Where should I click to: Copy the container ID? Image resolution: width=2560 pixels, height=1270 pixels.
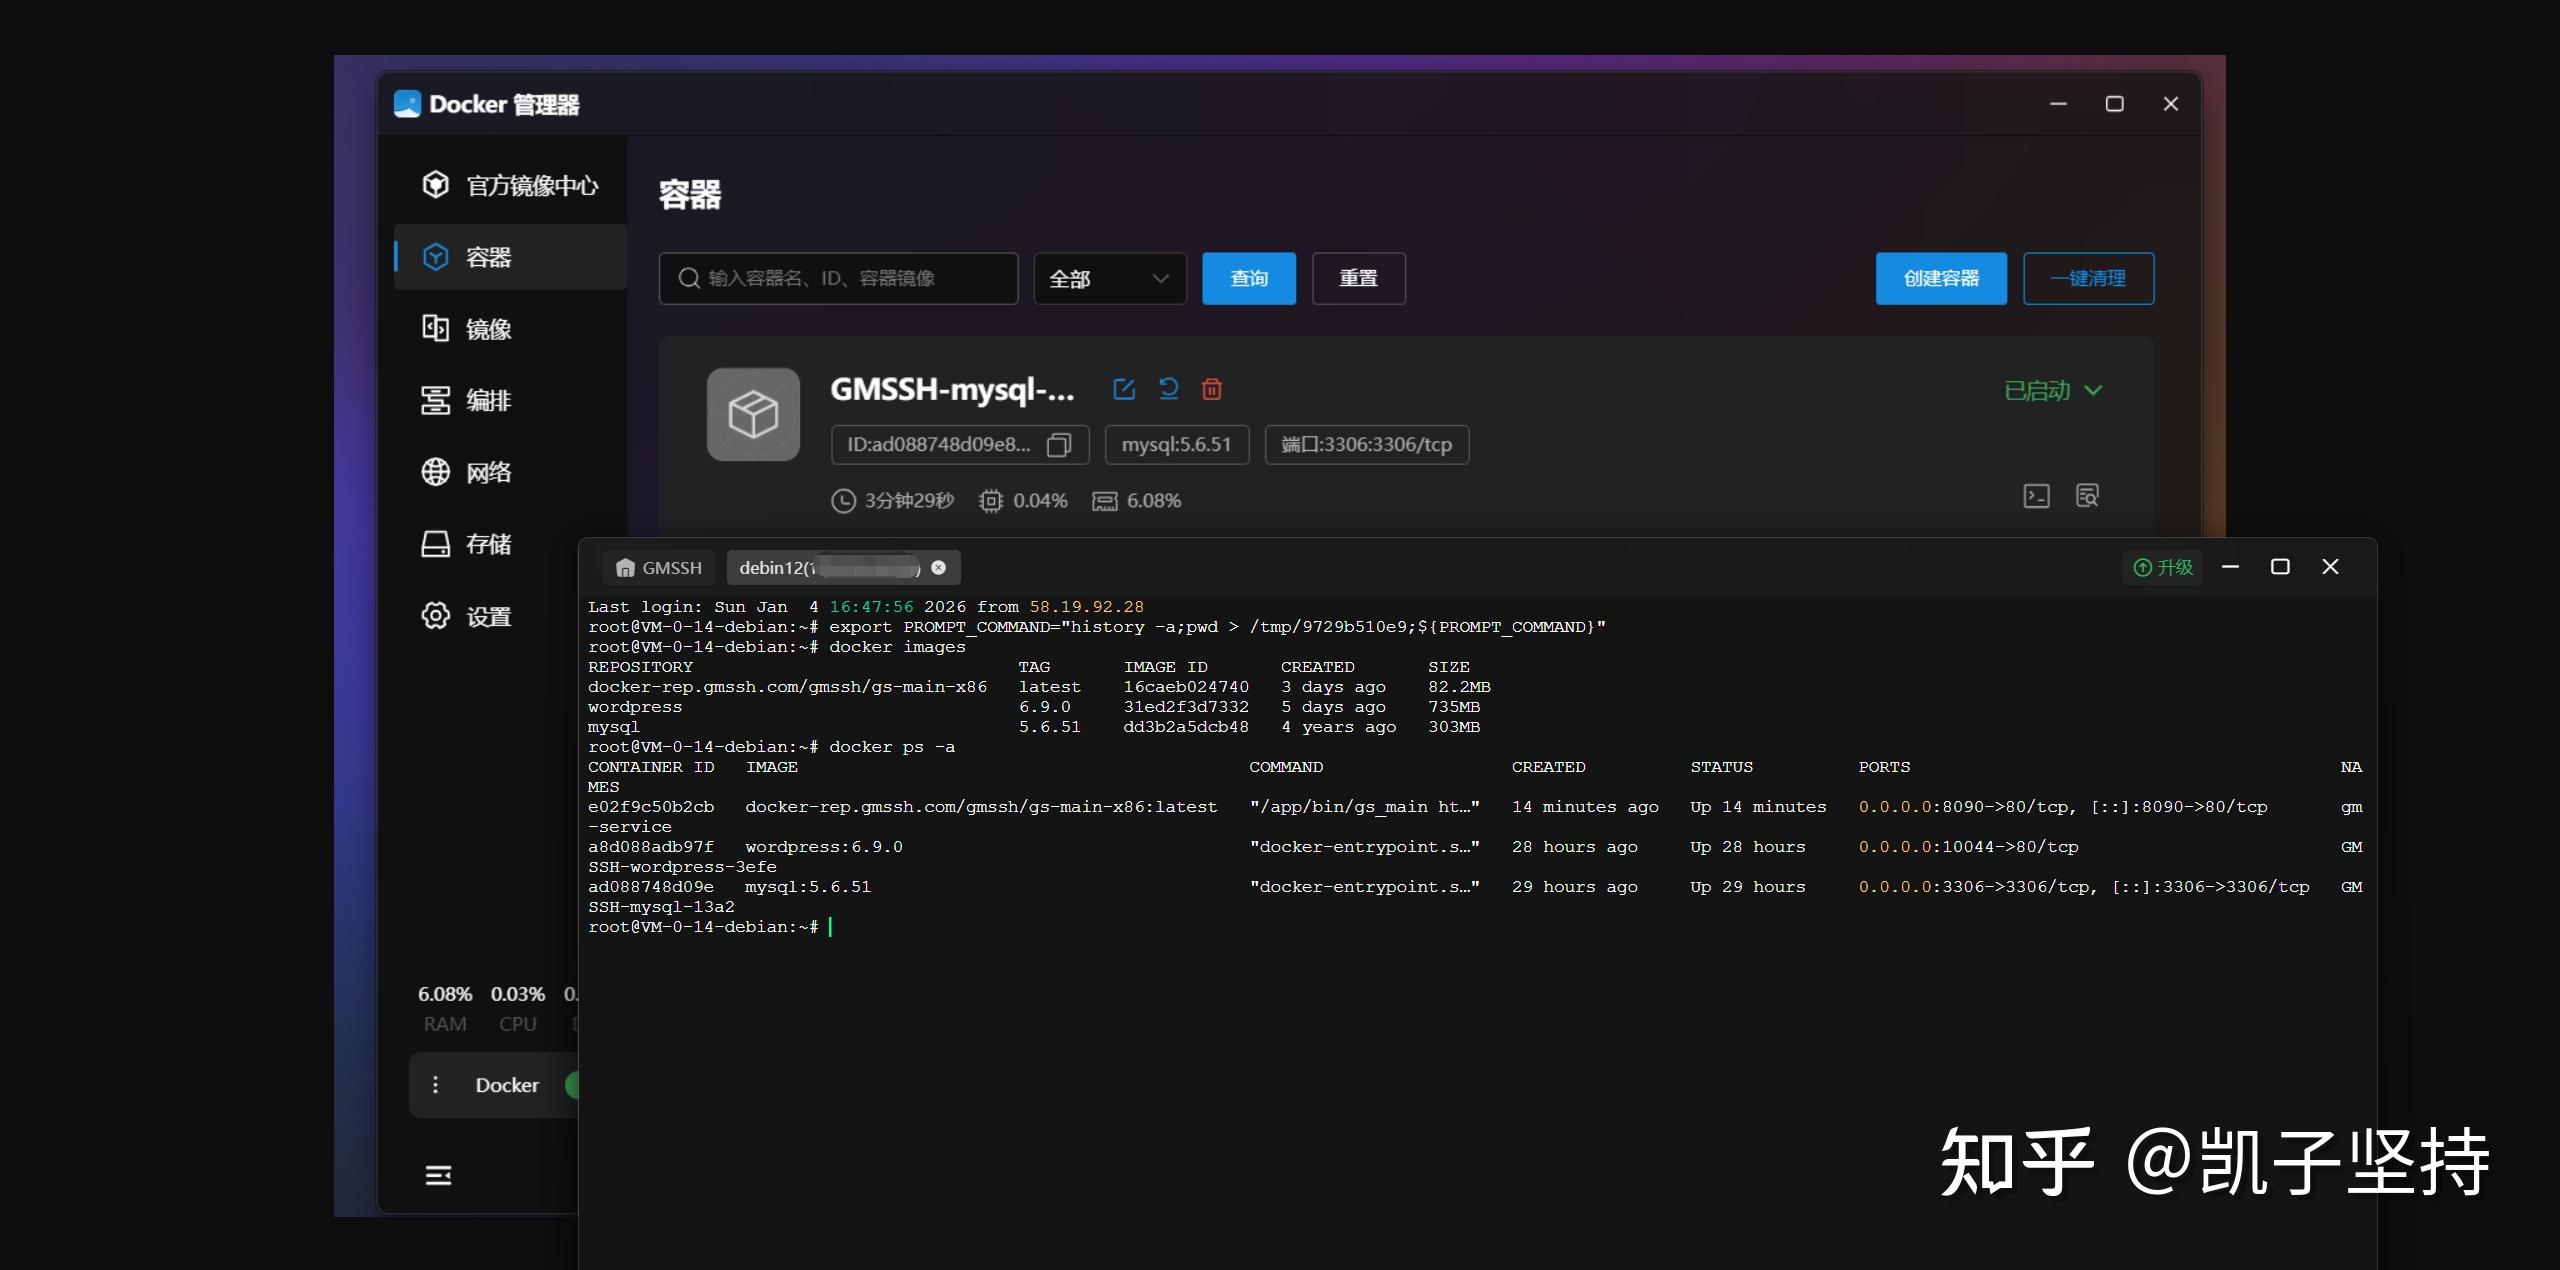tap(1058, 445)
